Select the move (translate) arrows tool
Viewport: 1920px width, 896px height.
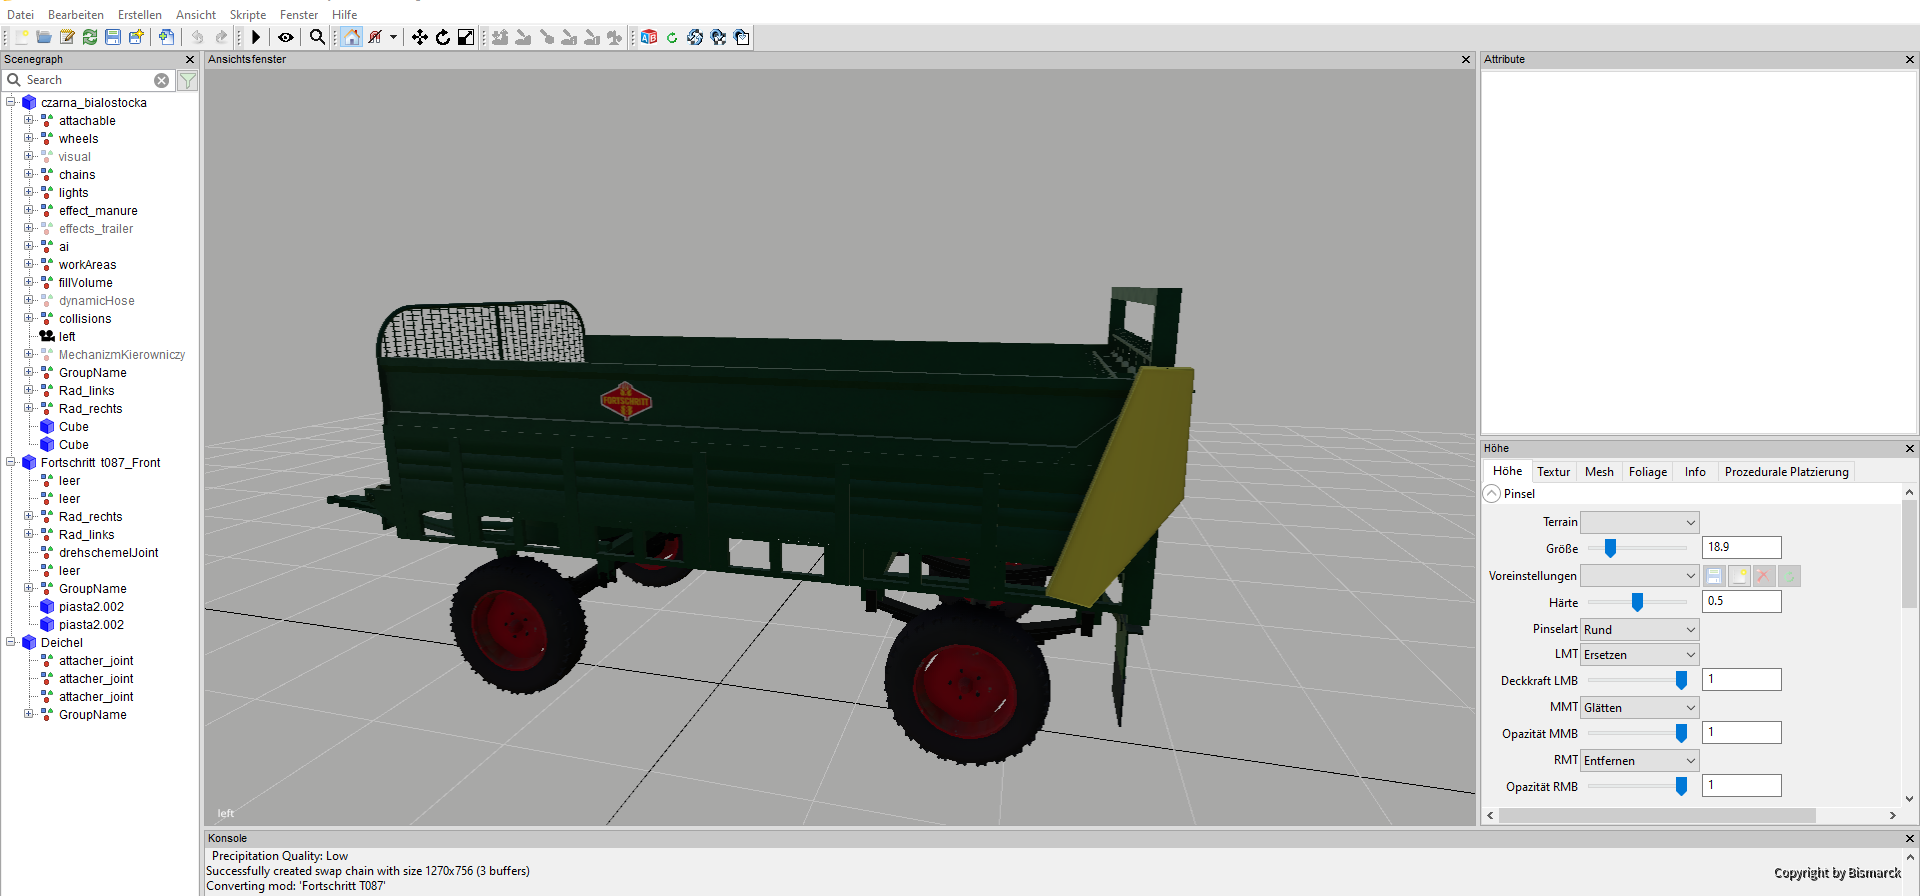pos(420,37)
